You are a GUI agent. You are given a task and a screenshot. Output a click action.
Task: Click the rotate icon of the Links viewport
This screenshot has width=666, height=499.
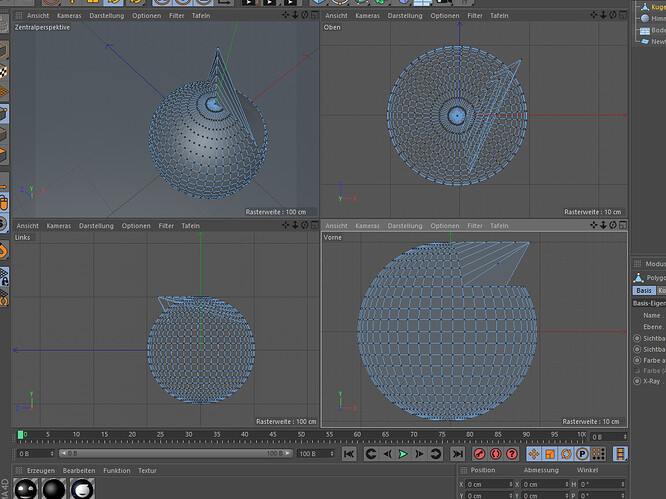pyautogui.click(x=305, y=225)
